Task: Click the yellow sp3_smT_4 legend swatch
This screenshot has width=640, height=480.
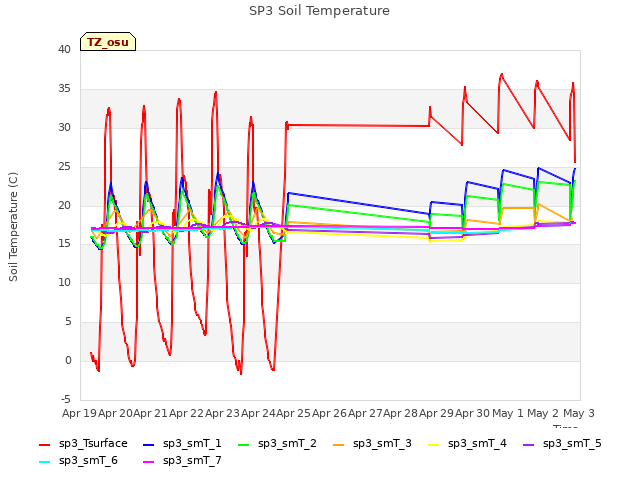Action: click(433, 444)
